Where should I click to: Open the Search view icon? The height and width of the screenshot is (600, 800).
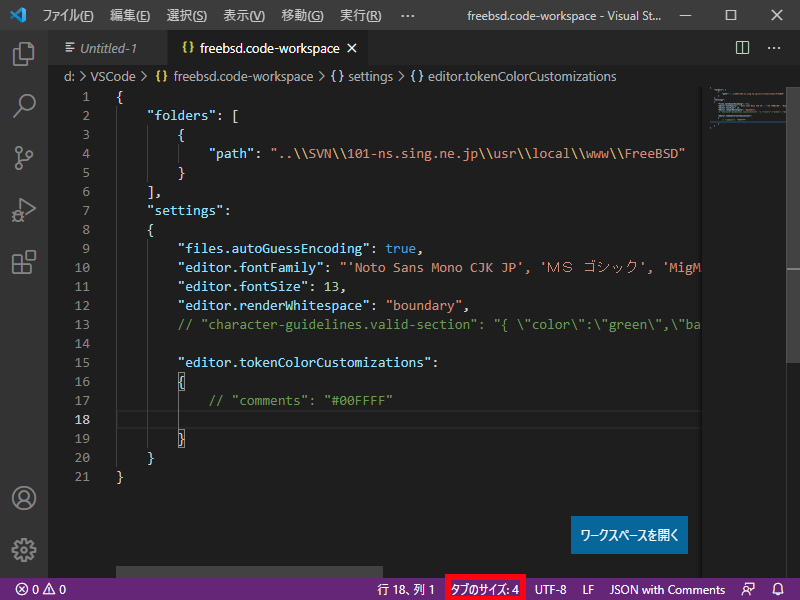23,105
